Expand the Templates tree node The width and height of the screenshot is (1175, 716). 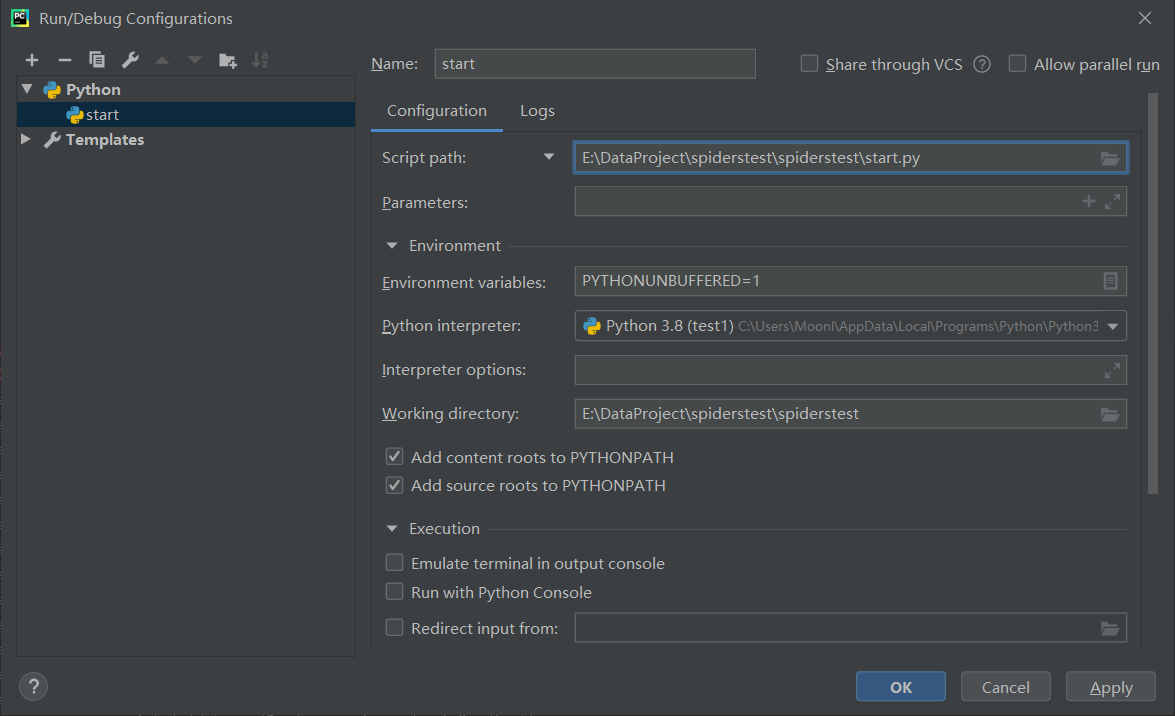[26, 140]
